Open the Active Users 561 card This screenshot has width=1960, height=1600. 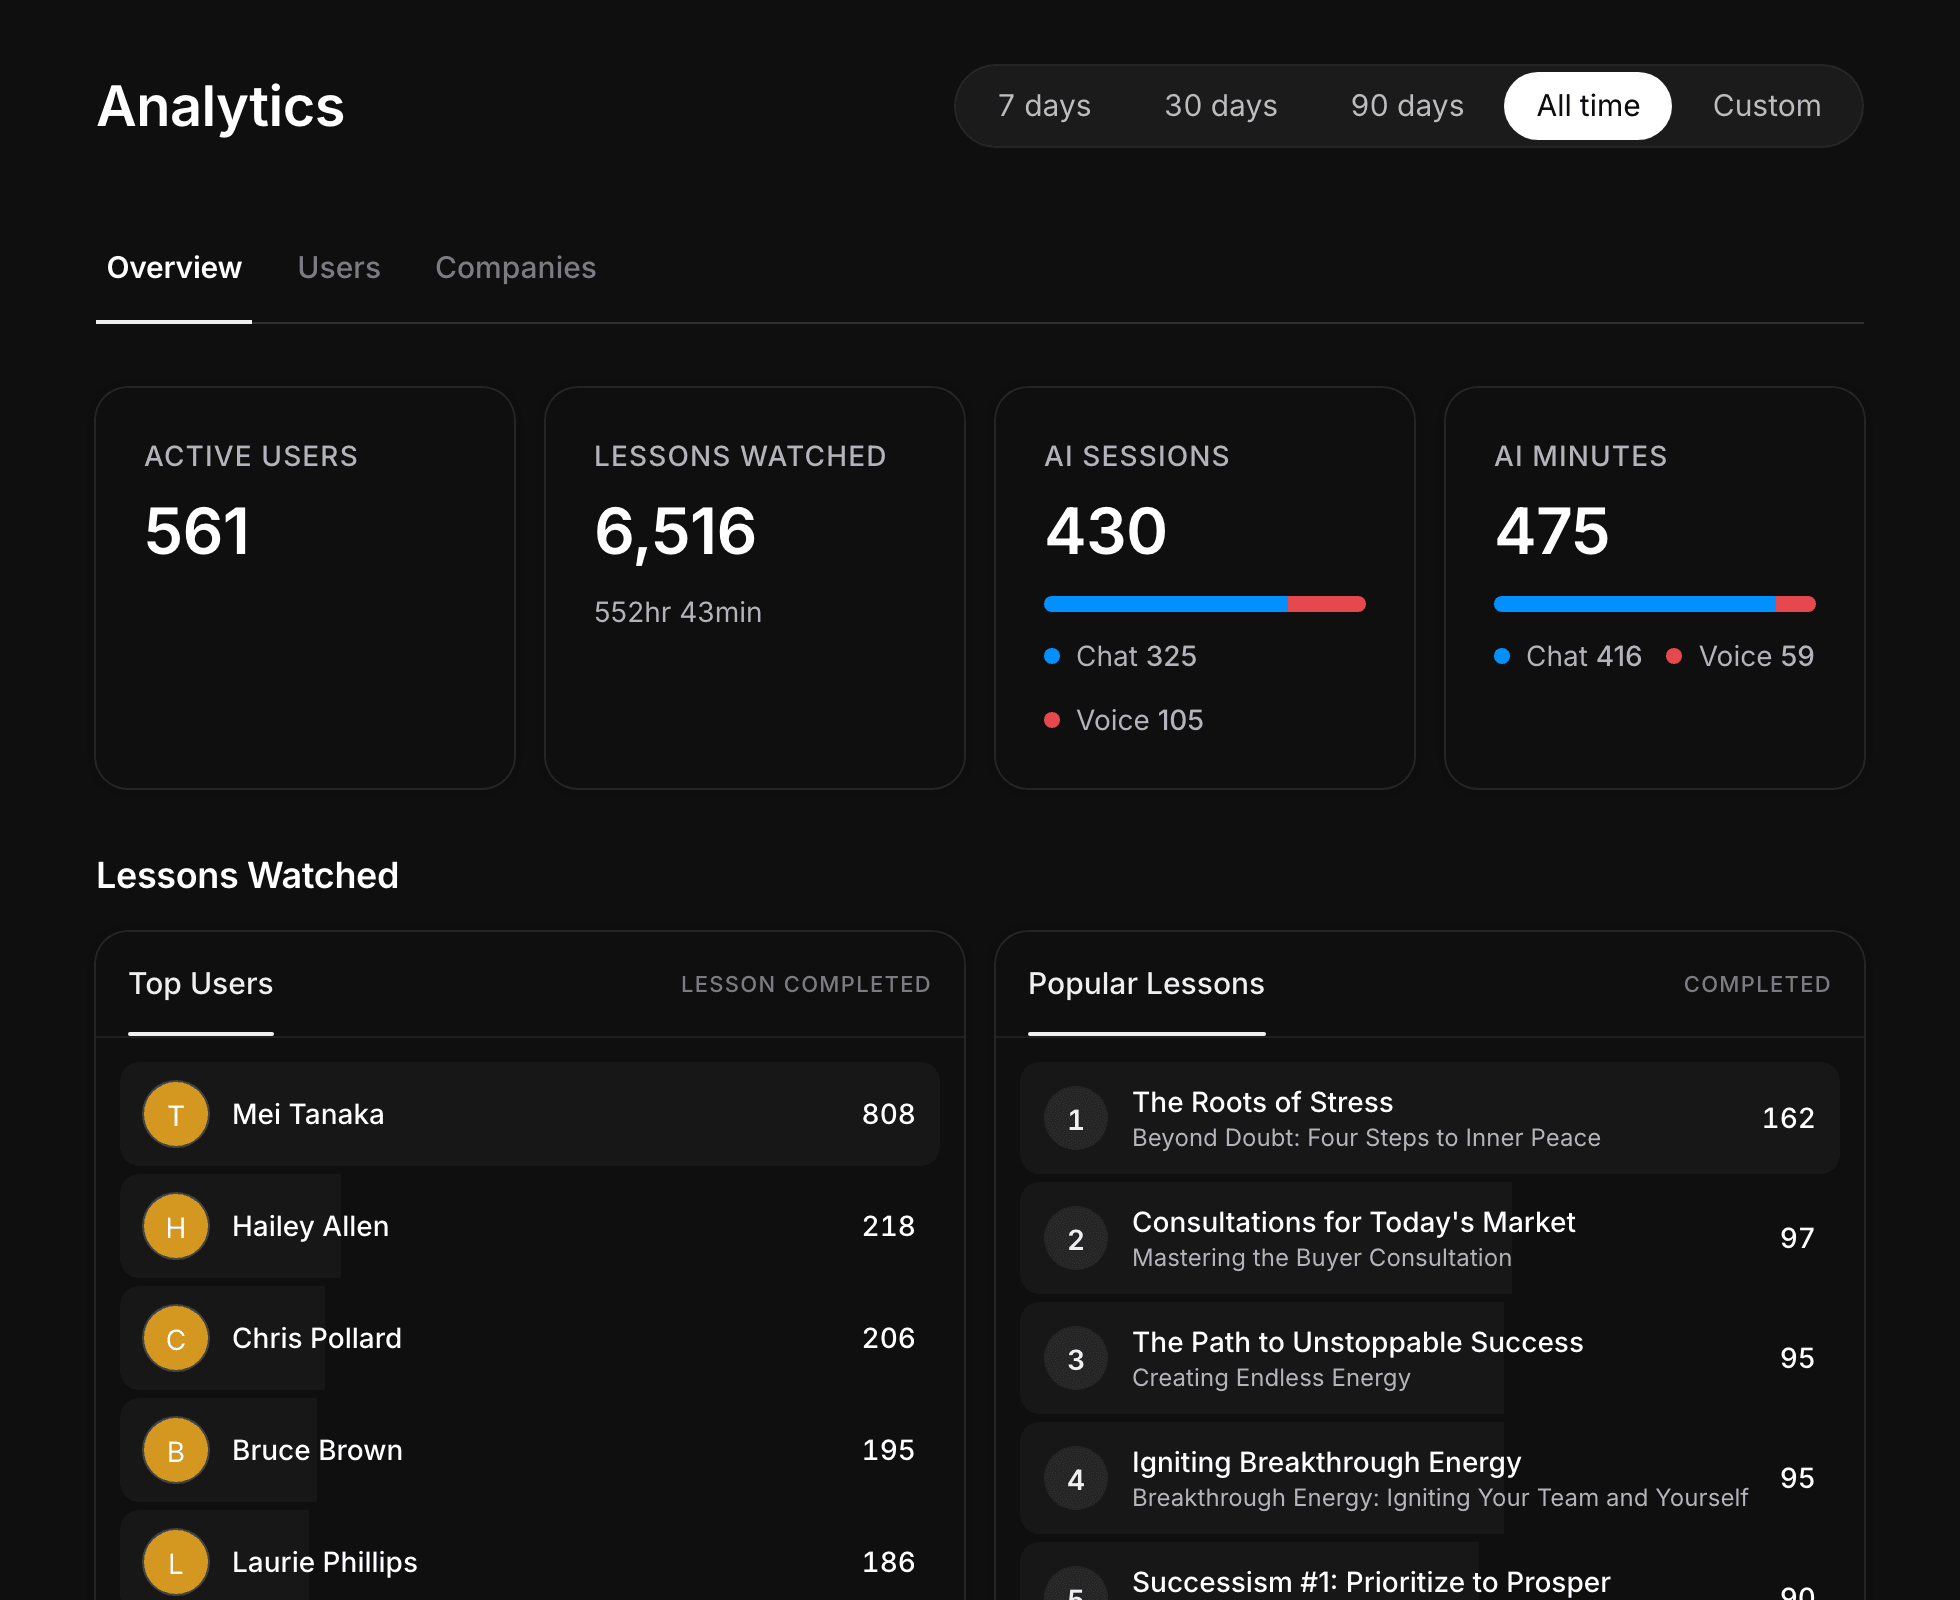[305, 588]
